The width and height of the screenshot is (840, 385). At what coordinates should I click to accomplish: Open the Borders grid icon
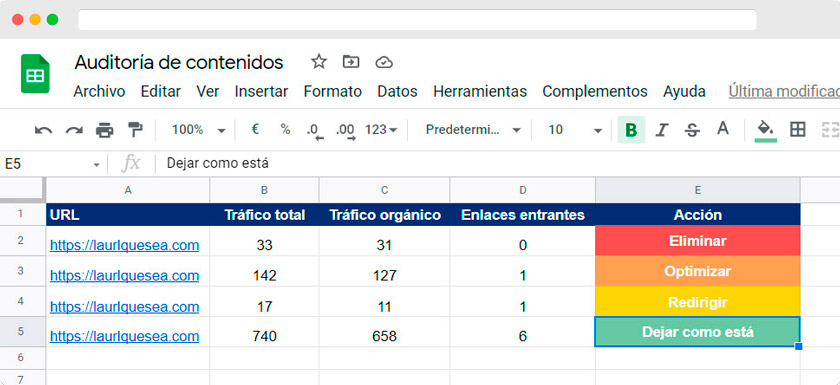click(798, 130)
